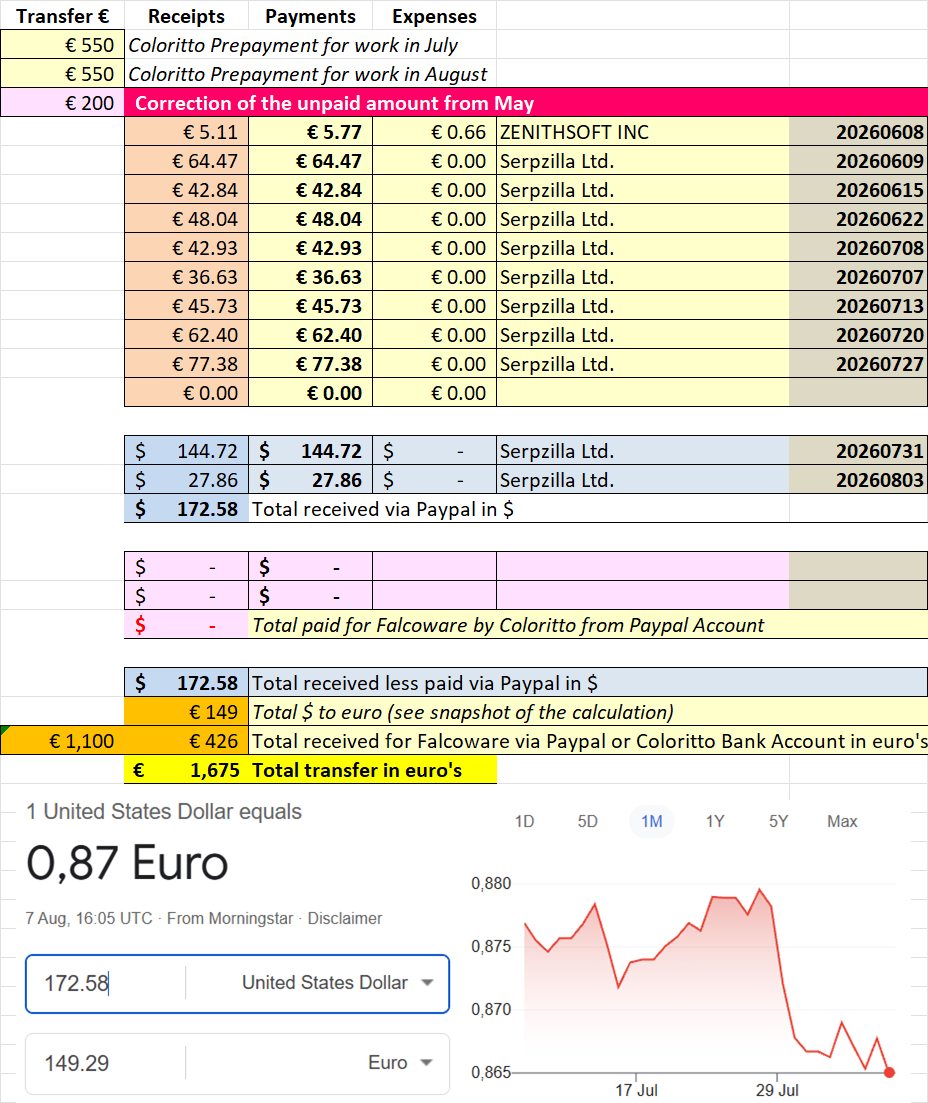The width and height of the screenshot is (928, 1103).
Task: Select the Transfer € column header
Action: pyautogui.click(x=63, y=15)
